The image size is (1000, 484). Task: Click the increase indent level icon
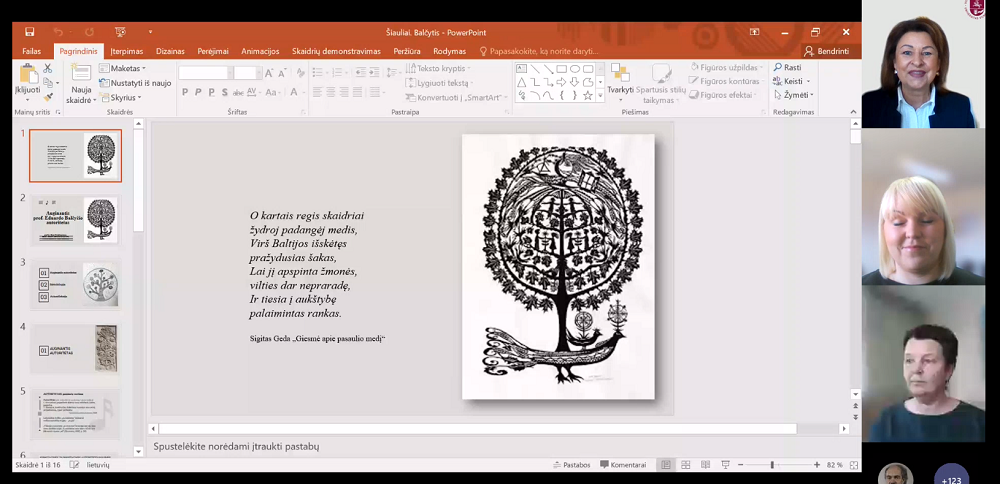pos(373,72)
